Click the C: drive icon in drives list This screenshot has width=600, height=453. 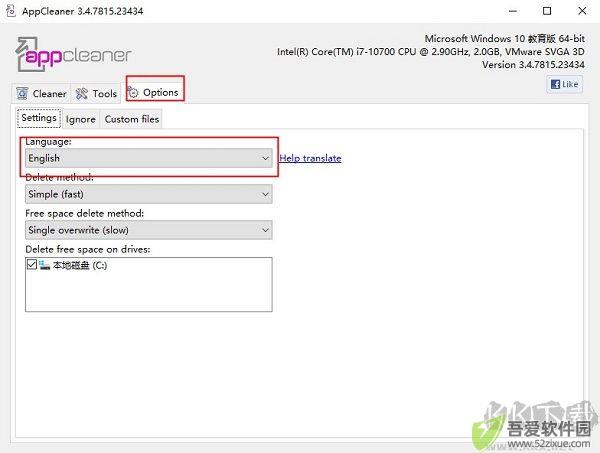pos(44,265)
